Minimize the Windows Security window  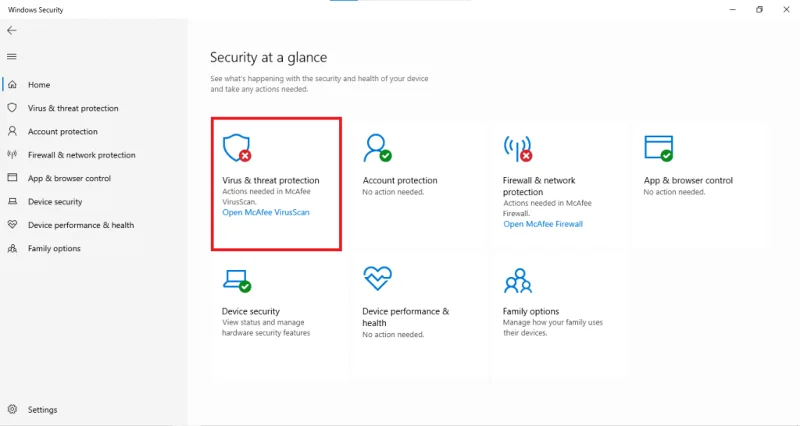pyautogui.click(x=733, y=10)
